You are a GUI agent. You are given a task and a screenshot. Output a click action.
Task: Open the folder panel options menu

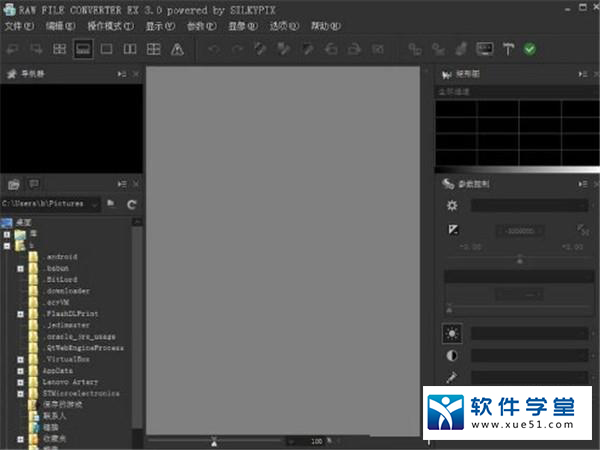pos(122,184)
